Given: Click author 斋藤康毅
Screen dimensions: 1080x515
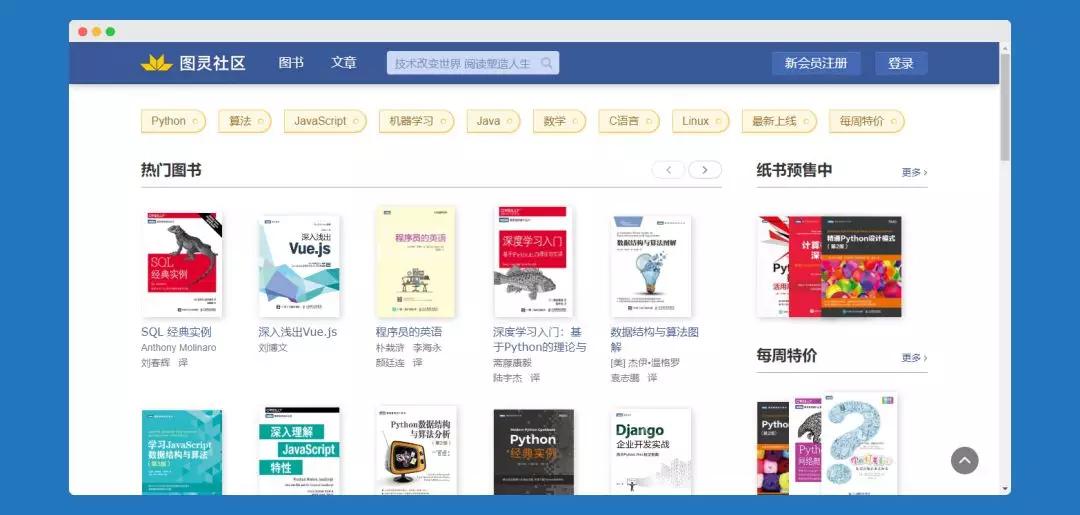Looking at the screenshot, I should [x=512, y=363].
